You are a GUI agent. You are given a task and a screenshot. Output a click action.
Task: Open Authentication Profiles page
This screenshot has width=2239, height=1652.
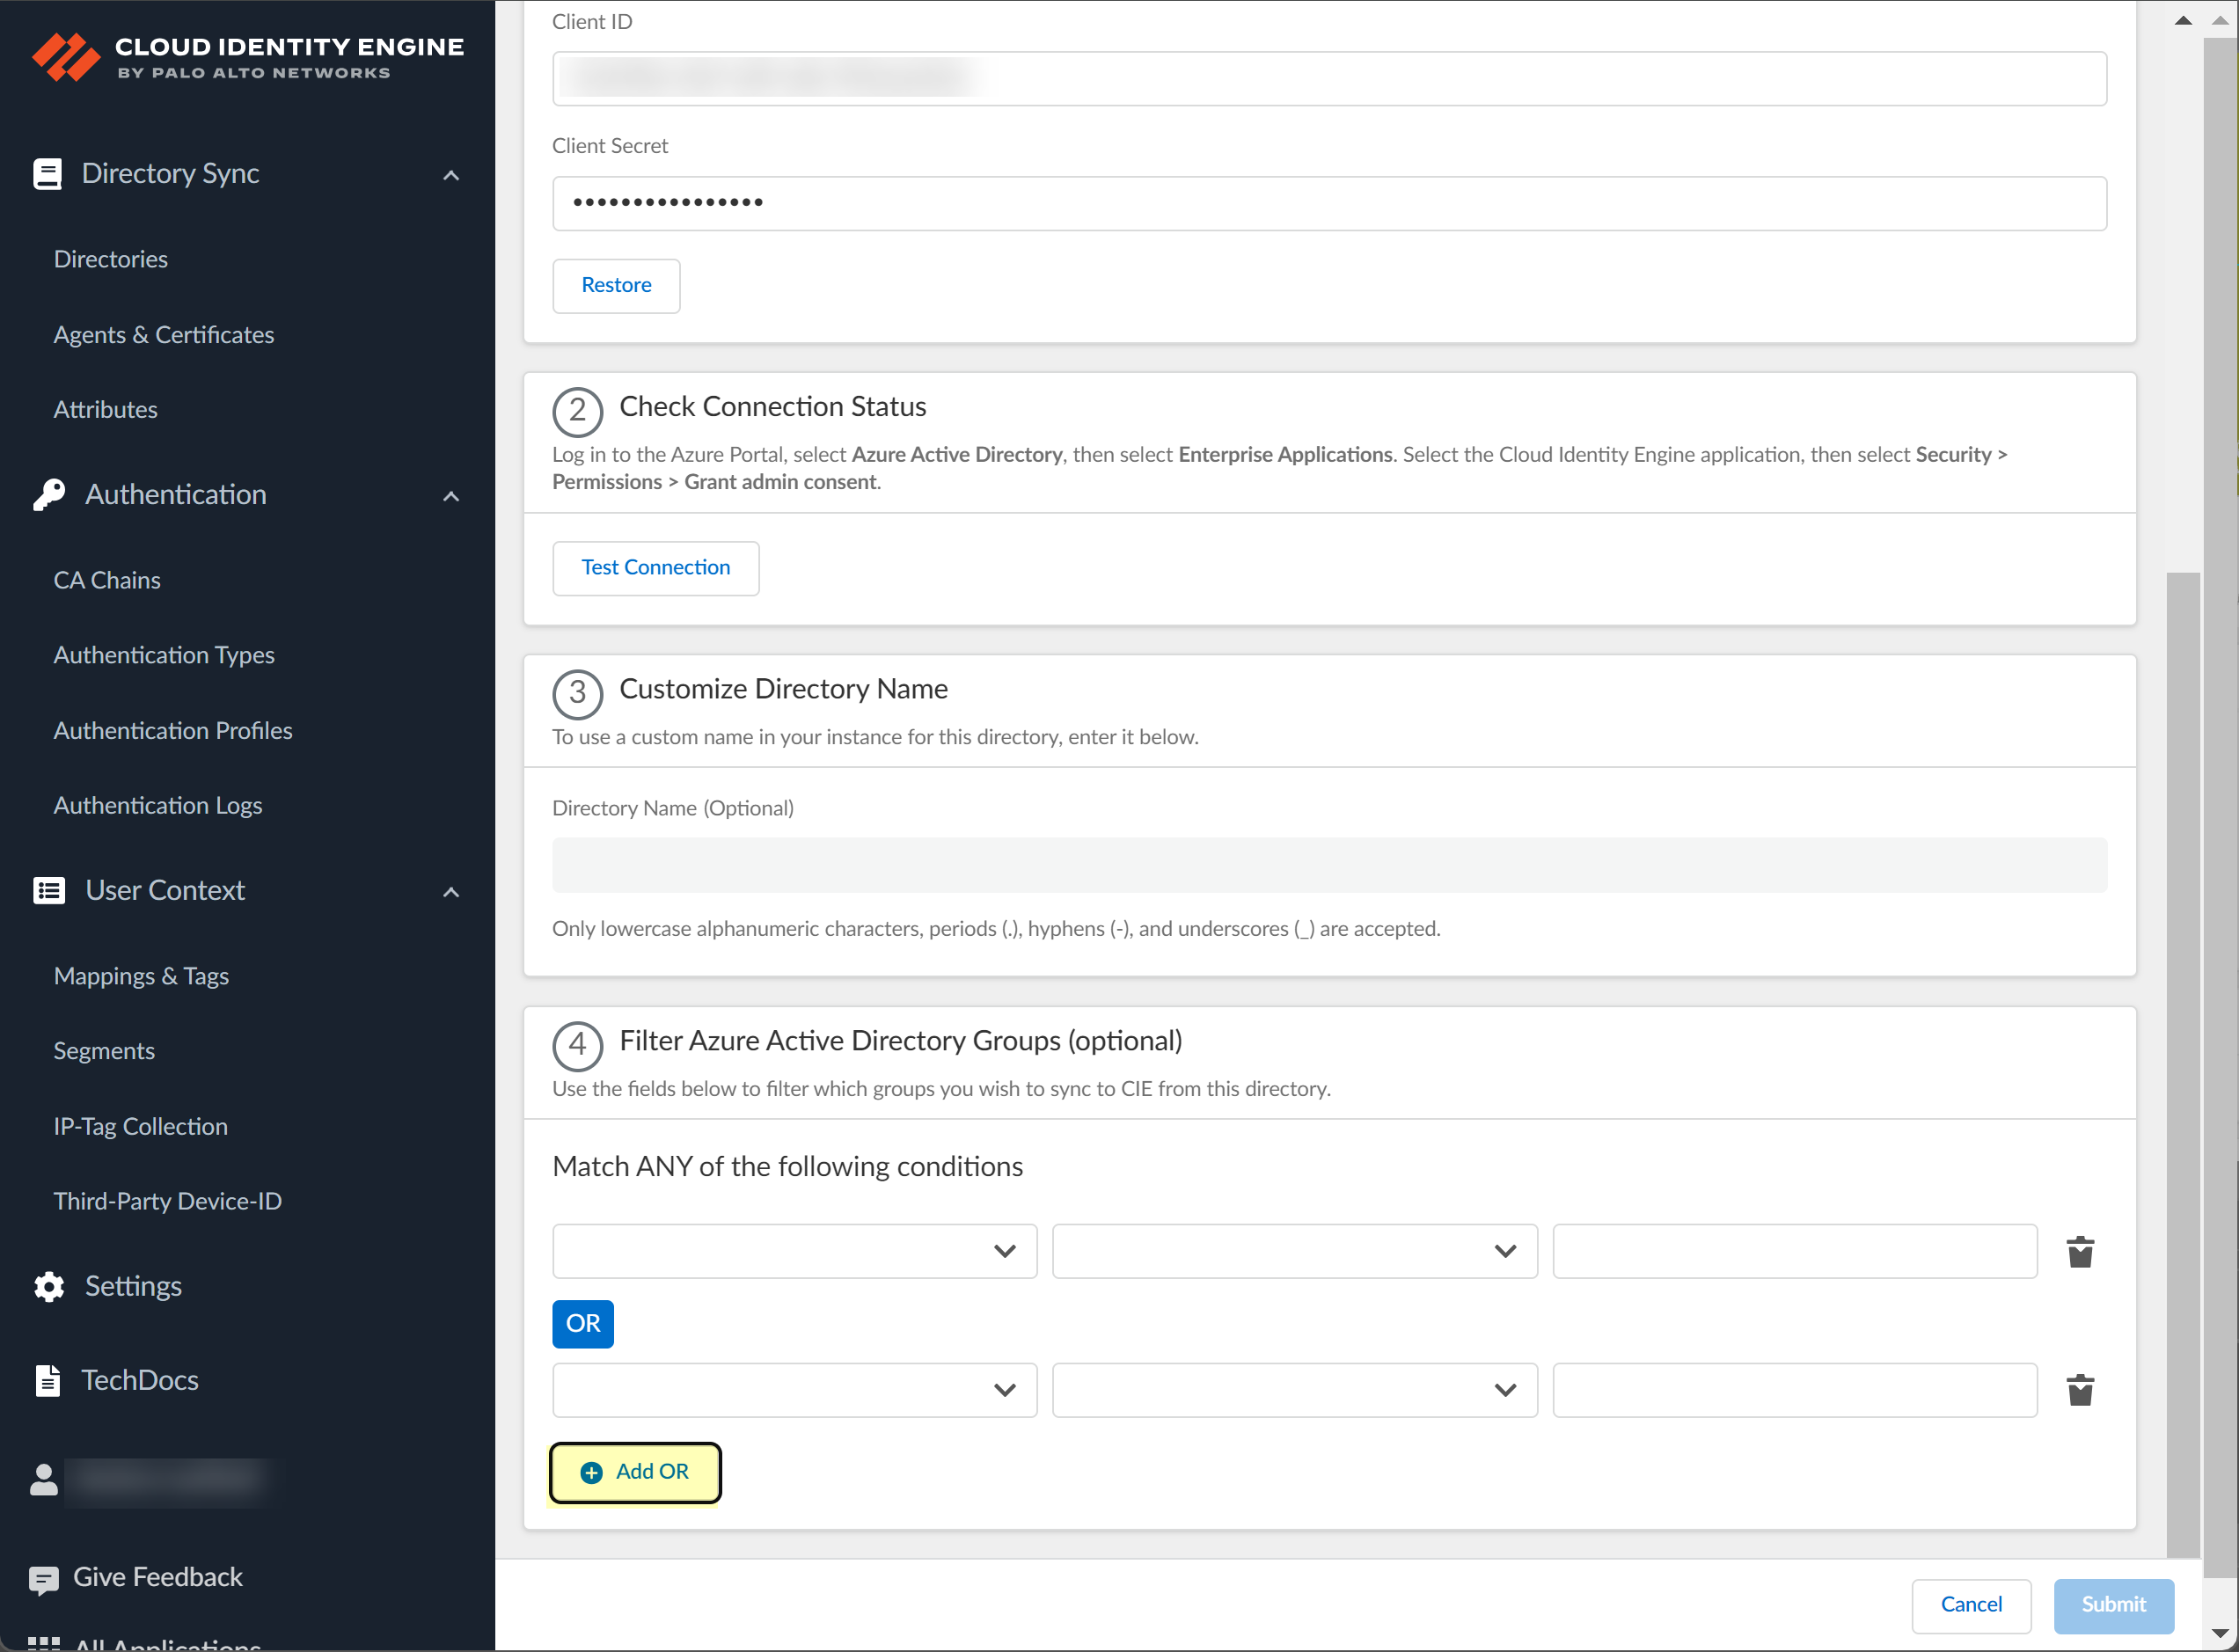tap(173, 730)
